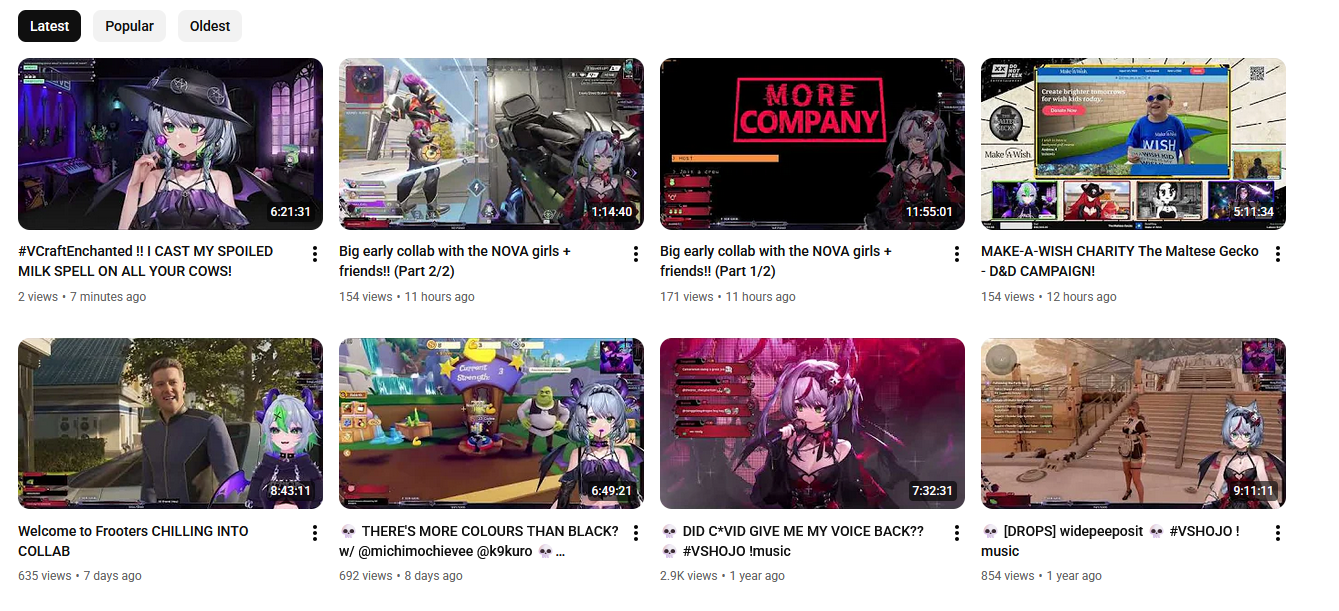Image resolution: width=1339 pixels, height=611 pixels.
Task: Open options menu for DID C*VID video
Action: click(x=956, y=534)
